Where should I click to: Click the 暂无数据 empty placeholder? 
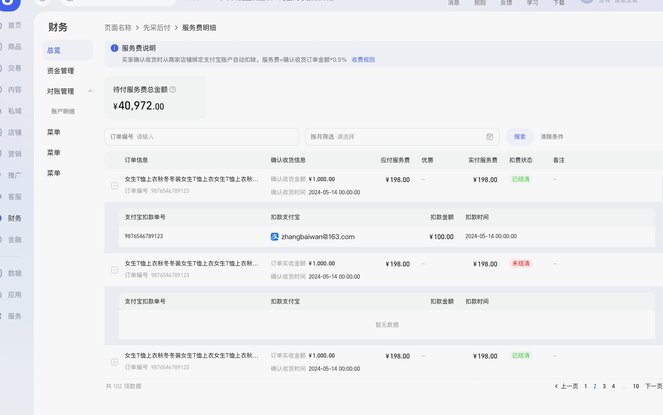(387, 325)
